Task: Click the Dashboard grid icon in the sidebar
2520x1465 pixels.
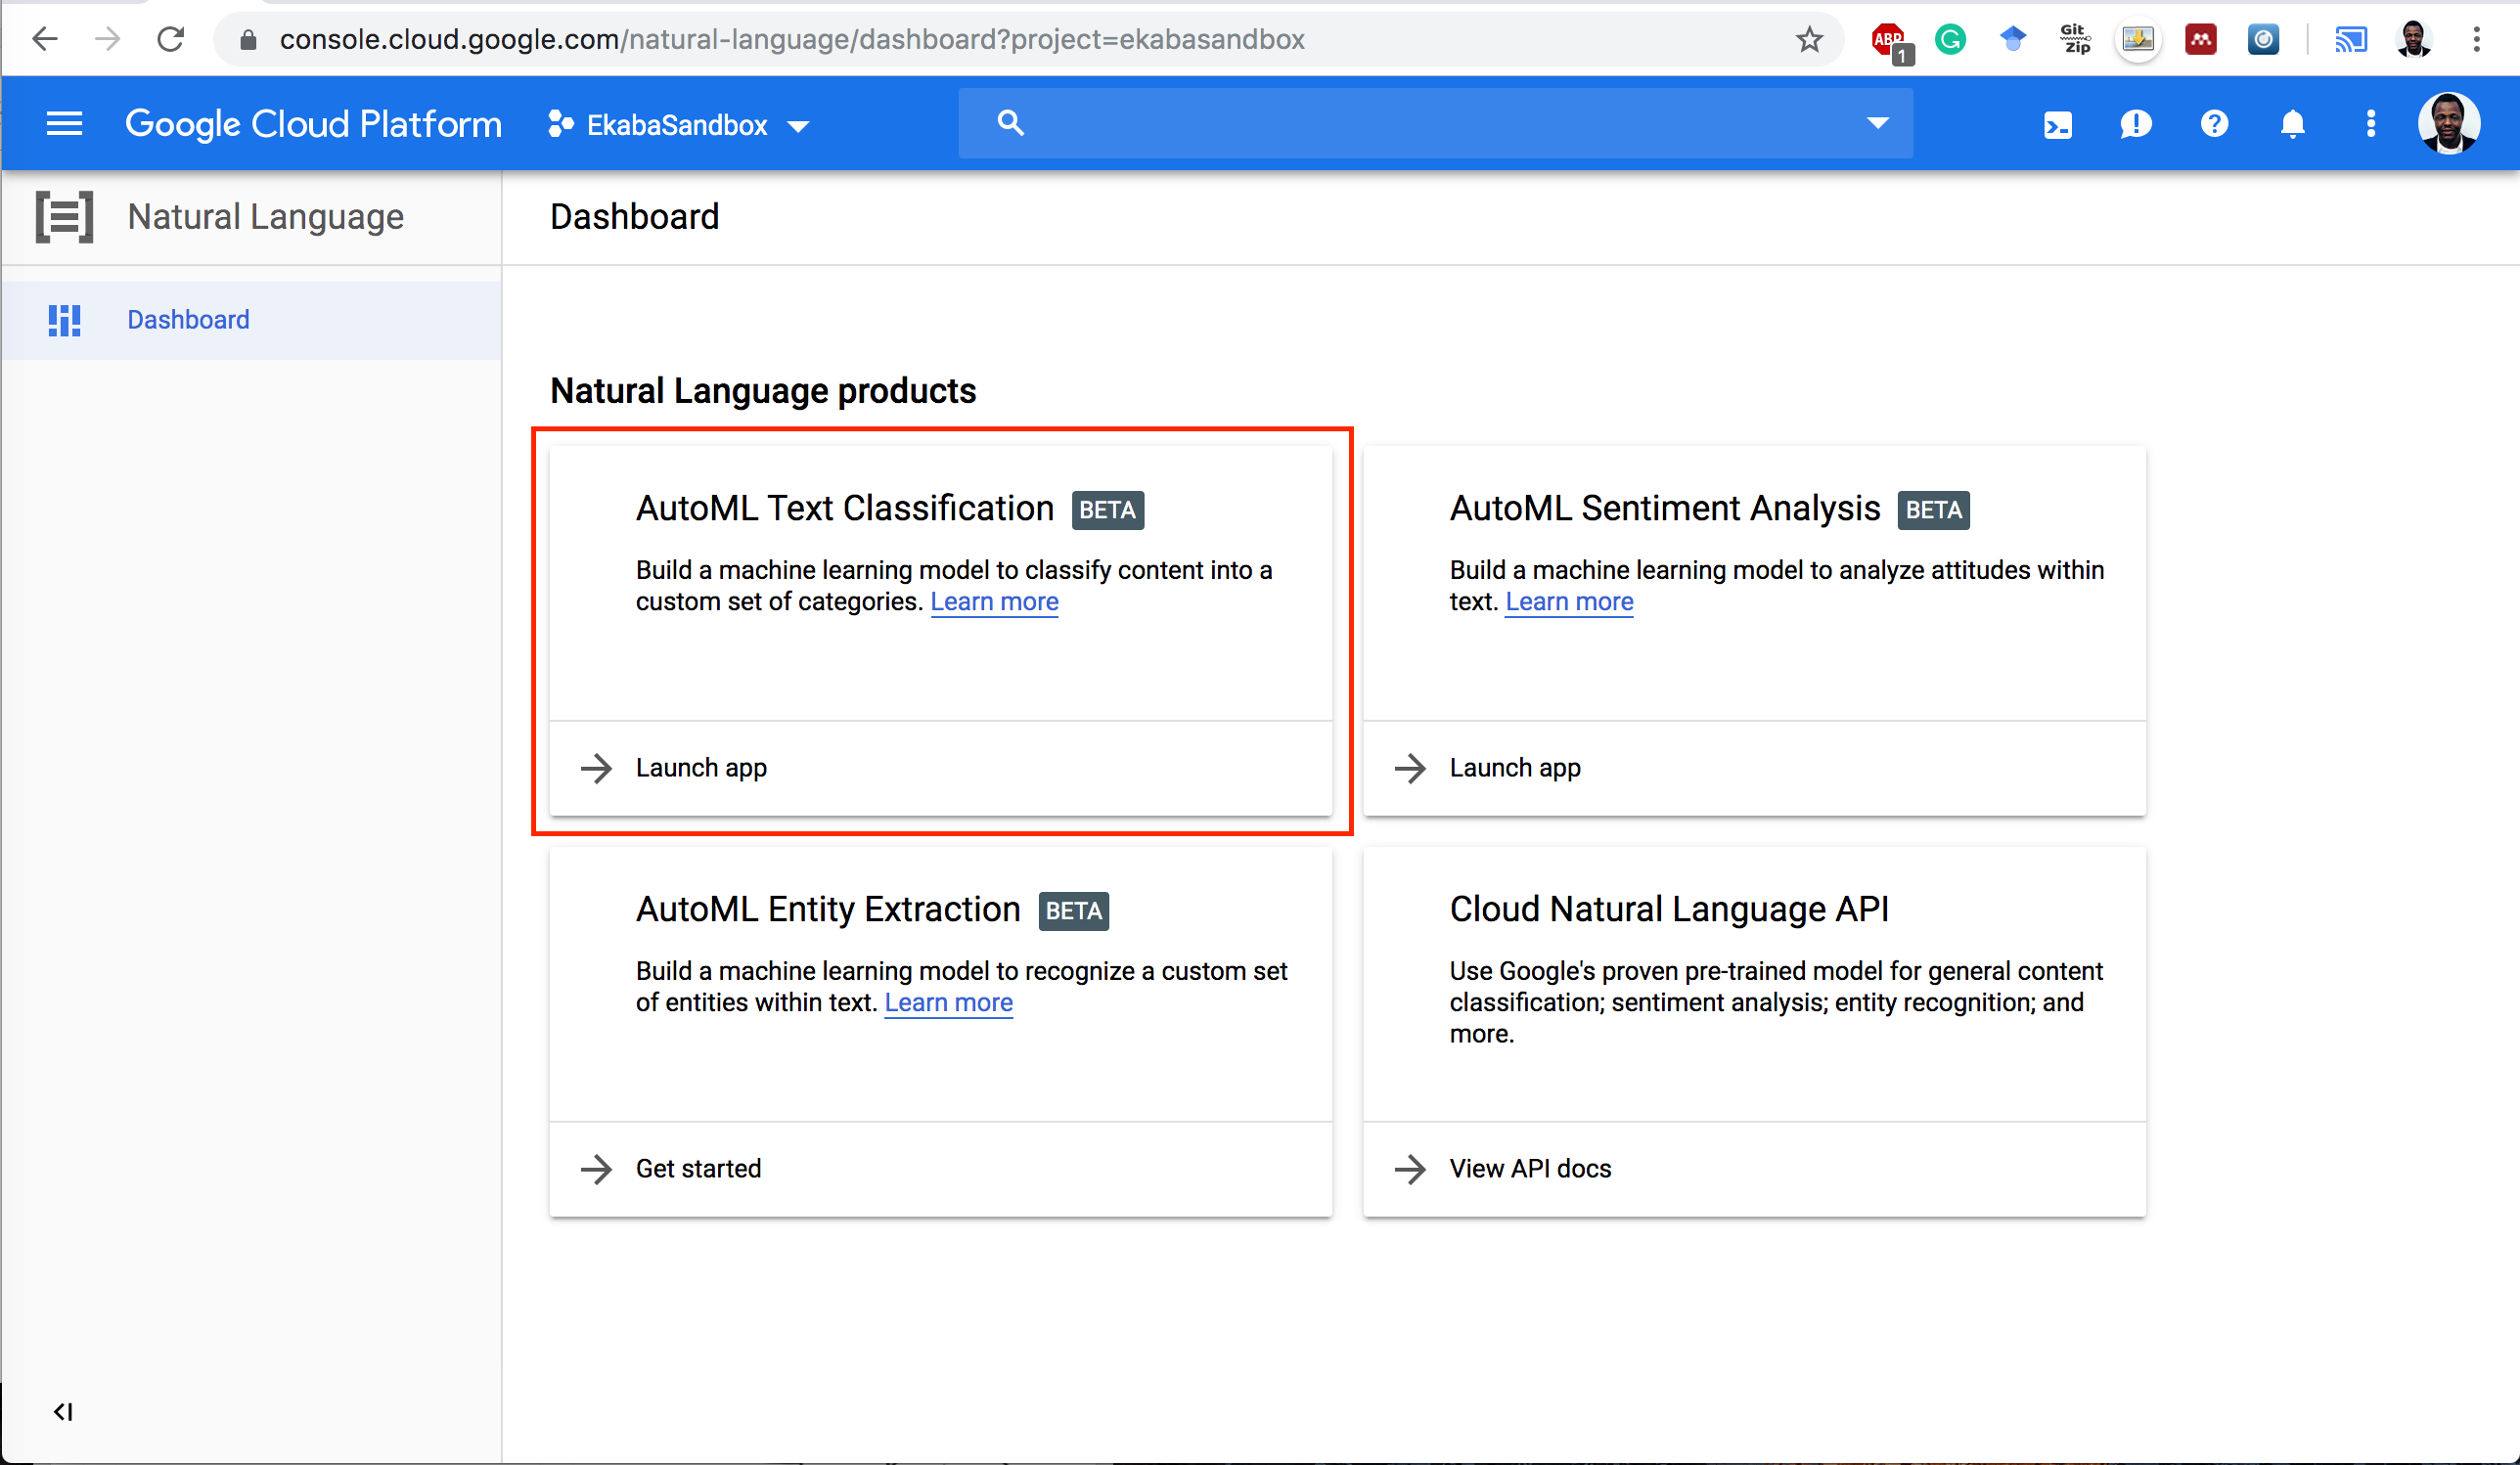Action: pos(65,320)
